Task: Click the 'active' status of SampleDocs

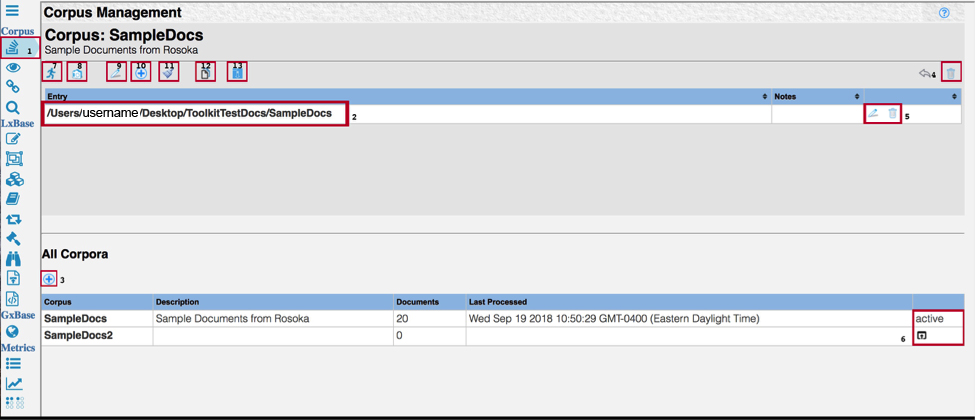Action: [x=929, y=319]
